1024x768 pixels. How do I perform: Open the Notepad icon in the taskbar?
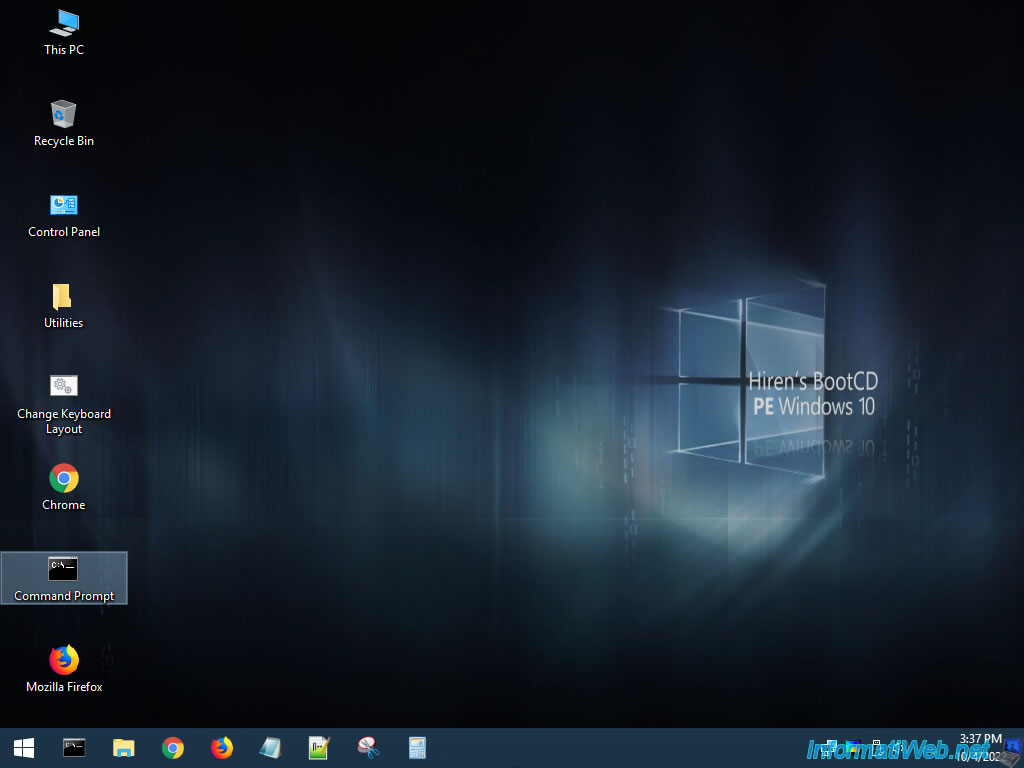click(x=270, y=748)
